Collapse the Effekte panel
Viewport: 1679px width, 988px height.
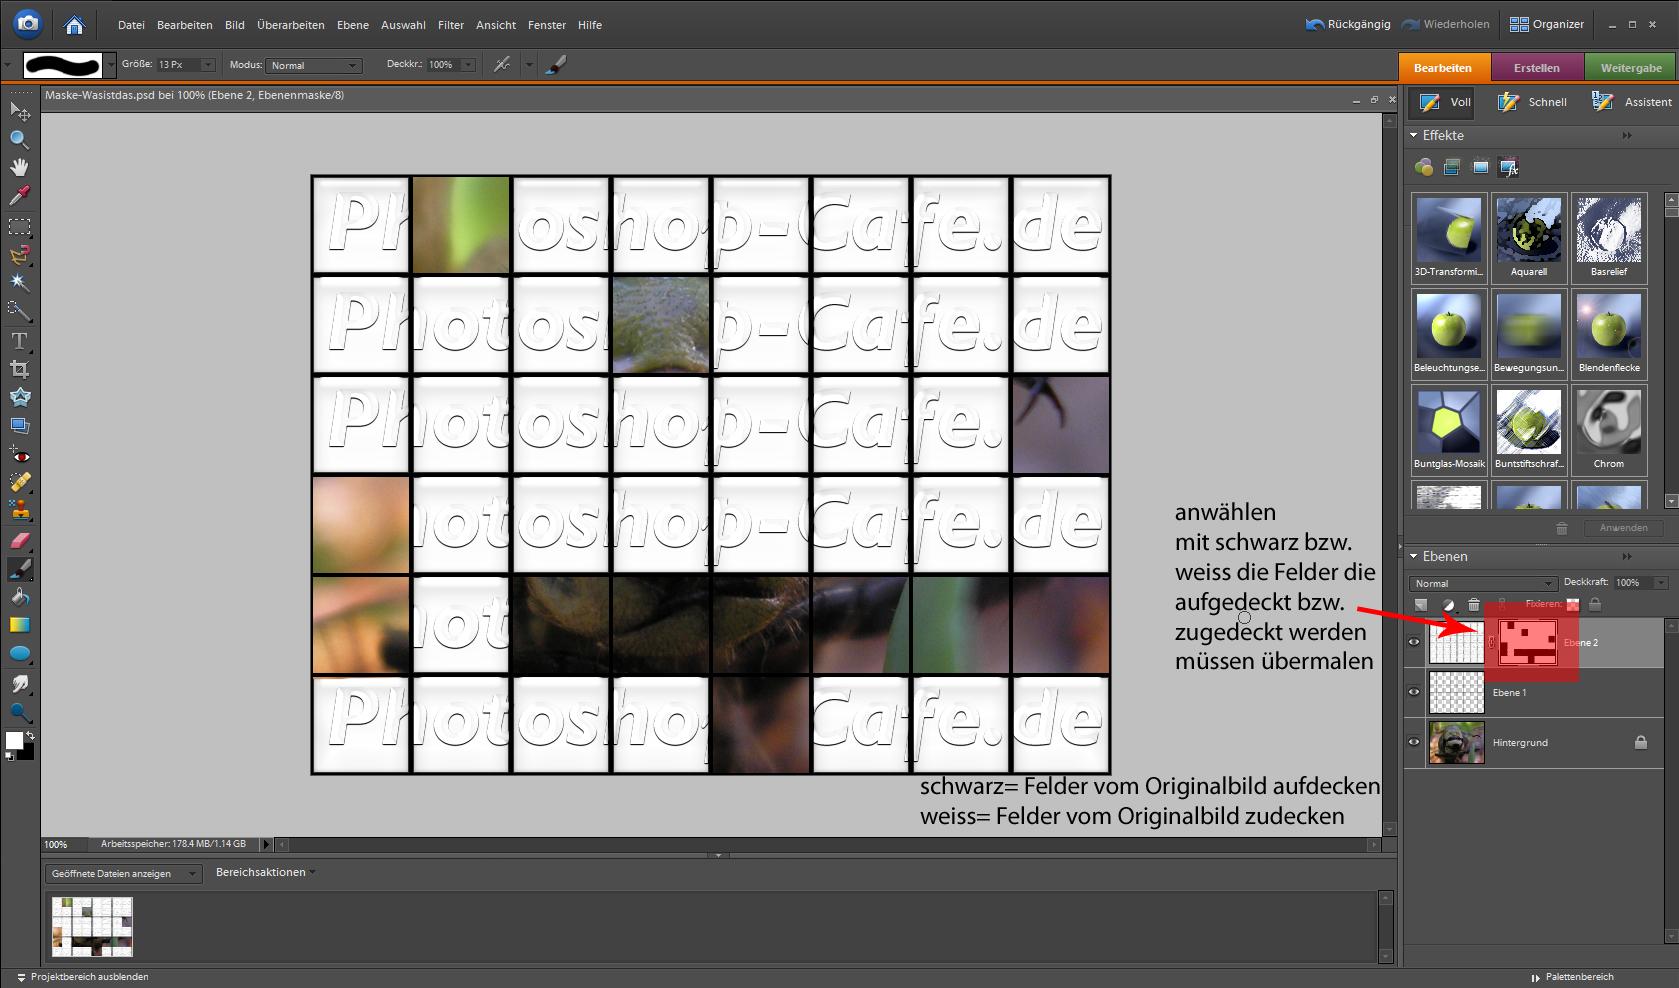pos(1414,135)
